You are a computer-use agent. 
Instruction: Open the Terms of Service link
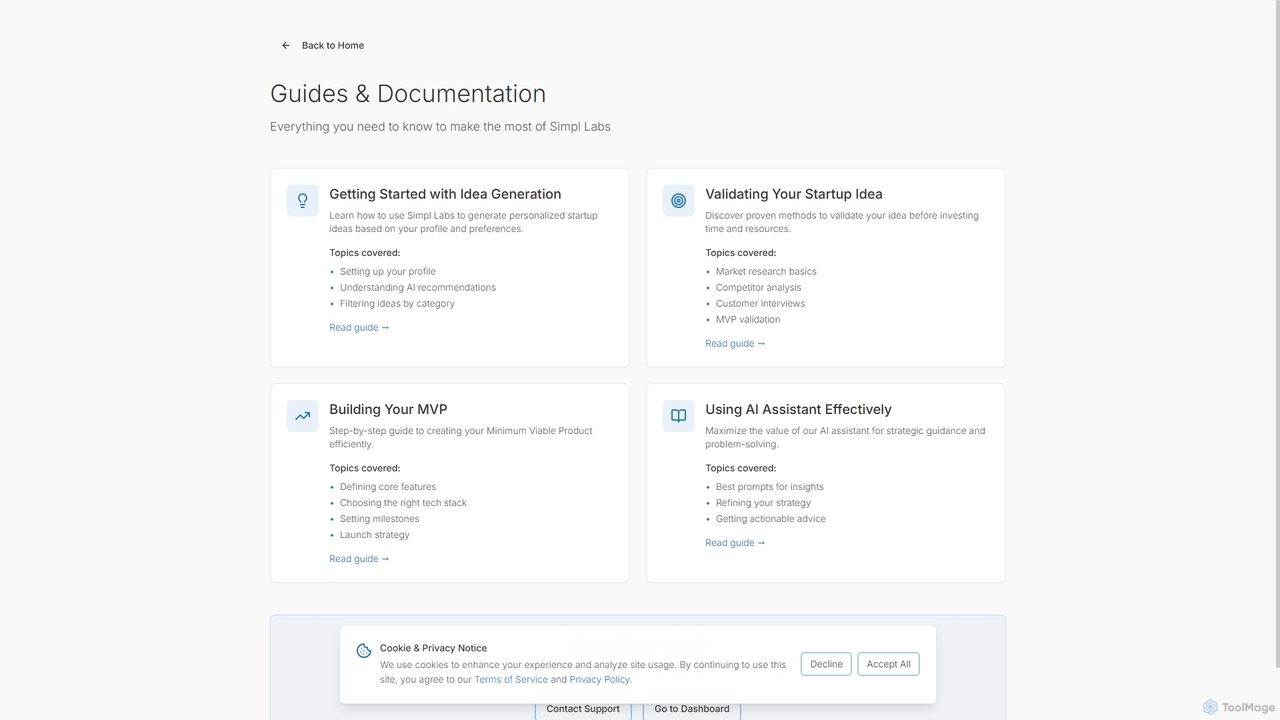[511, 680]
